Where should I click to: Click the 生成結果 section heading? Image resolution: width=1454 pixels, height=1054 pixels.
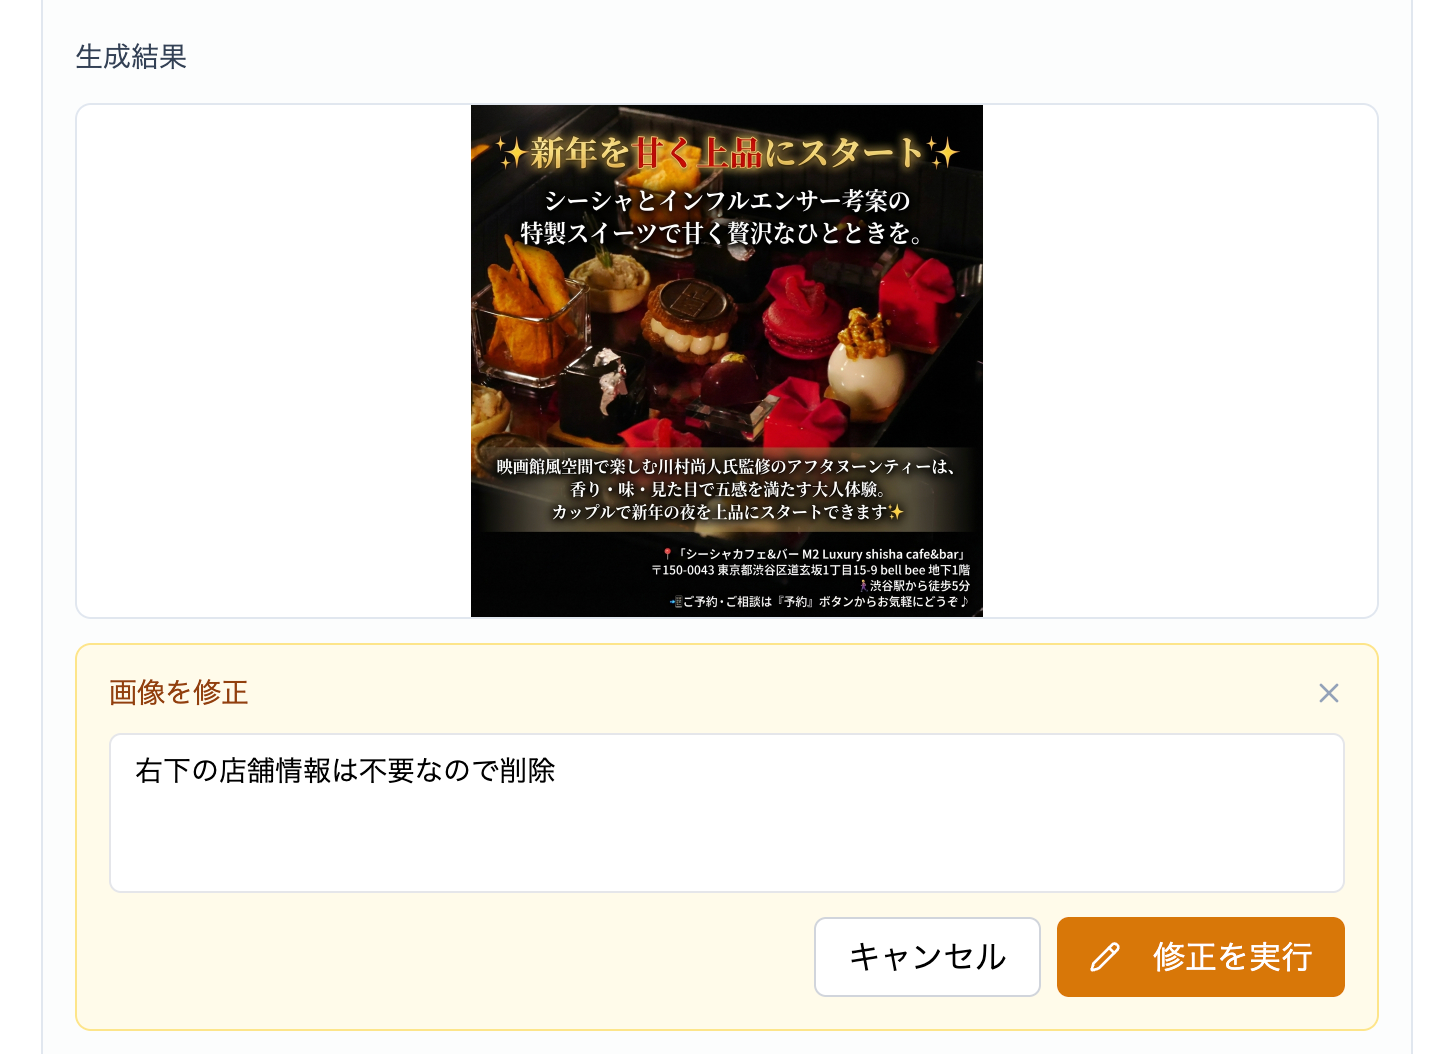131,57
